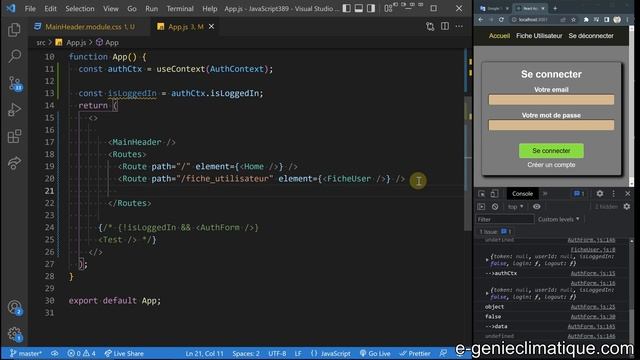
Task: Open the Accounts menu icon
Action: [x=15, y=307]
